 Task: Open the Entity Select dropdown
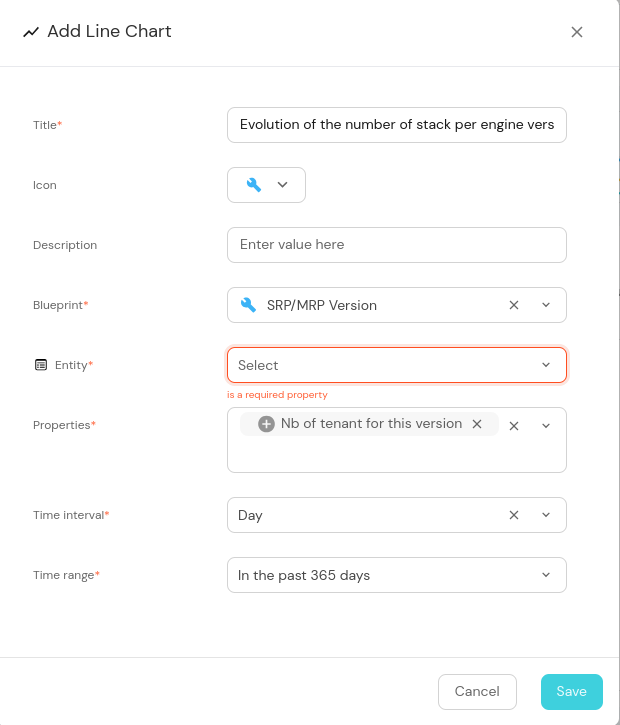pyautogui.click(x=396, y=365)
